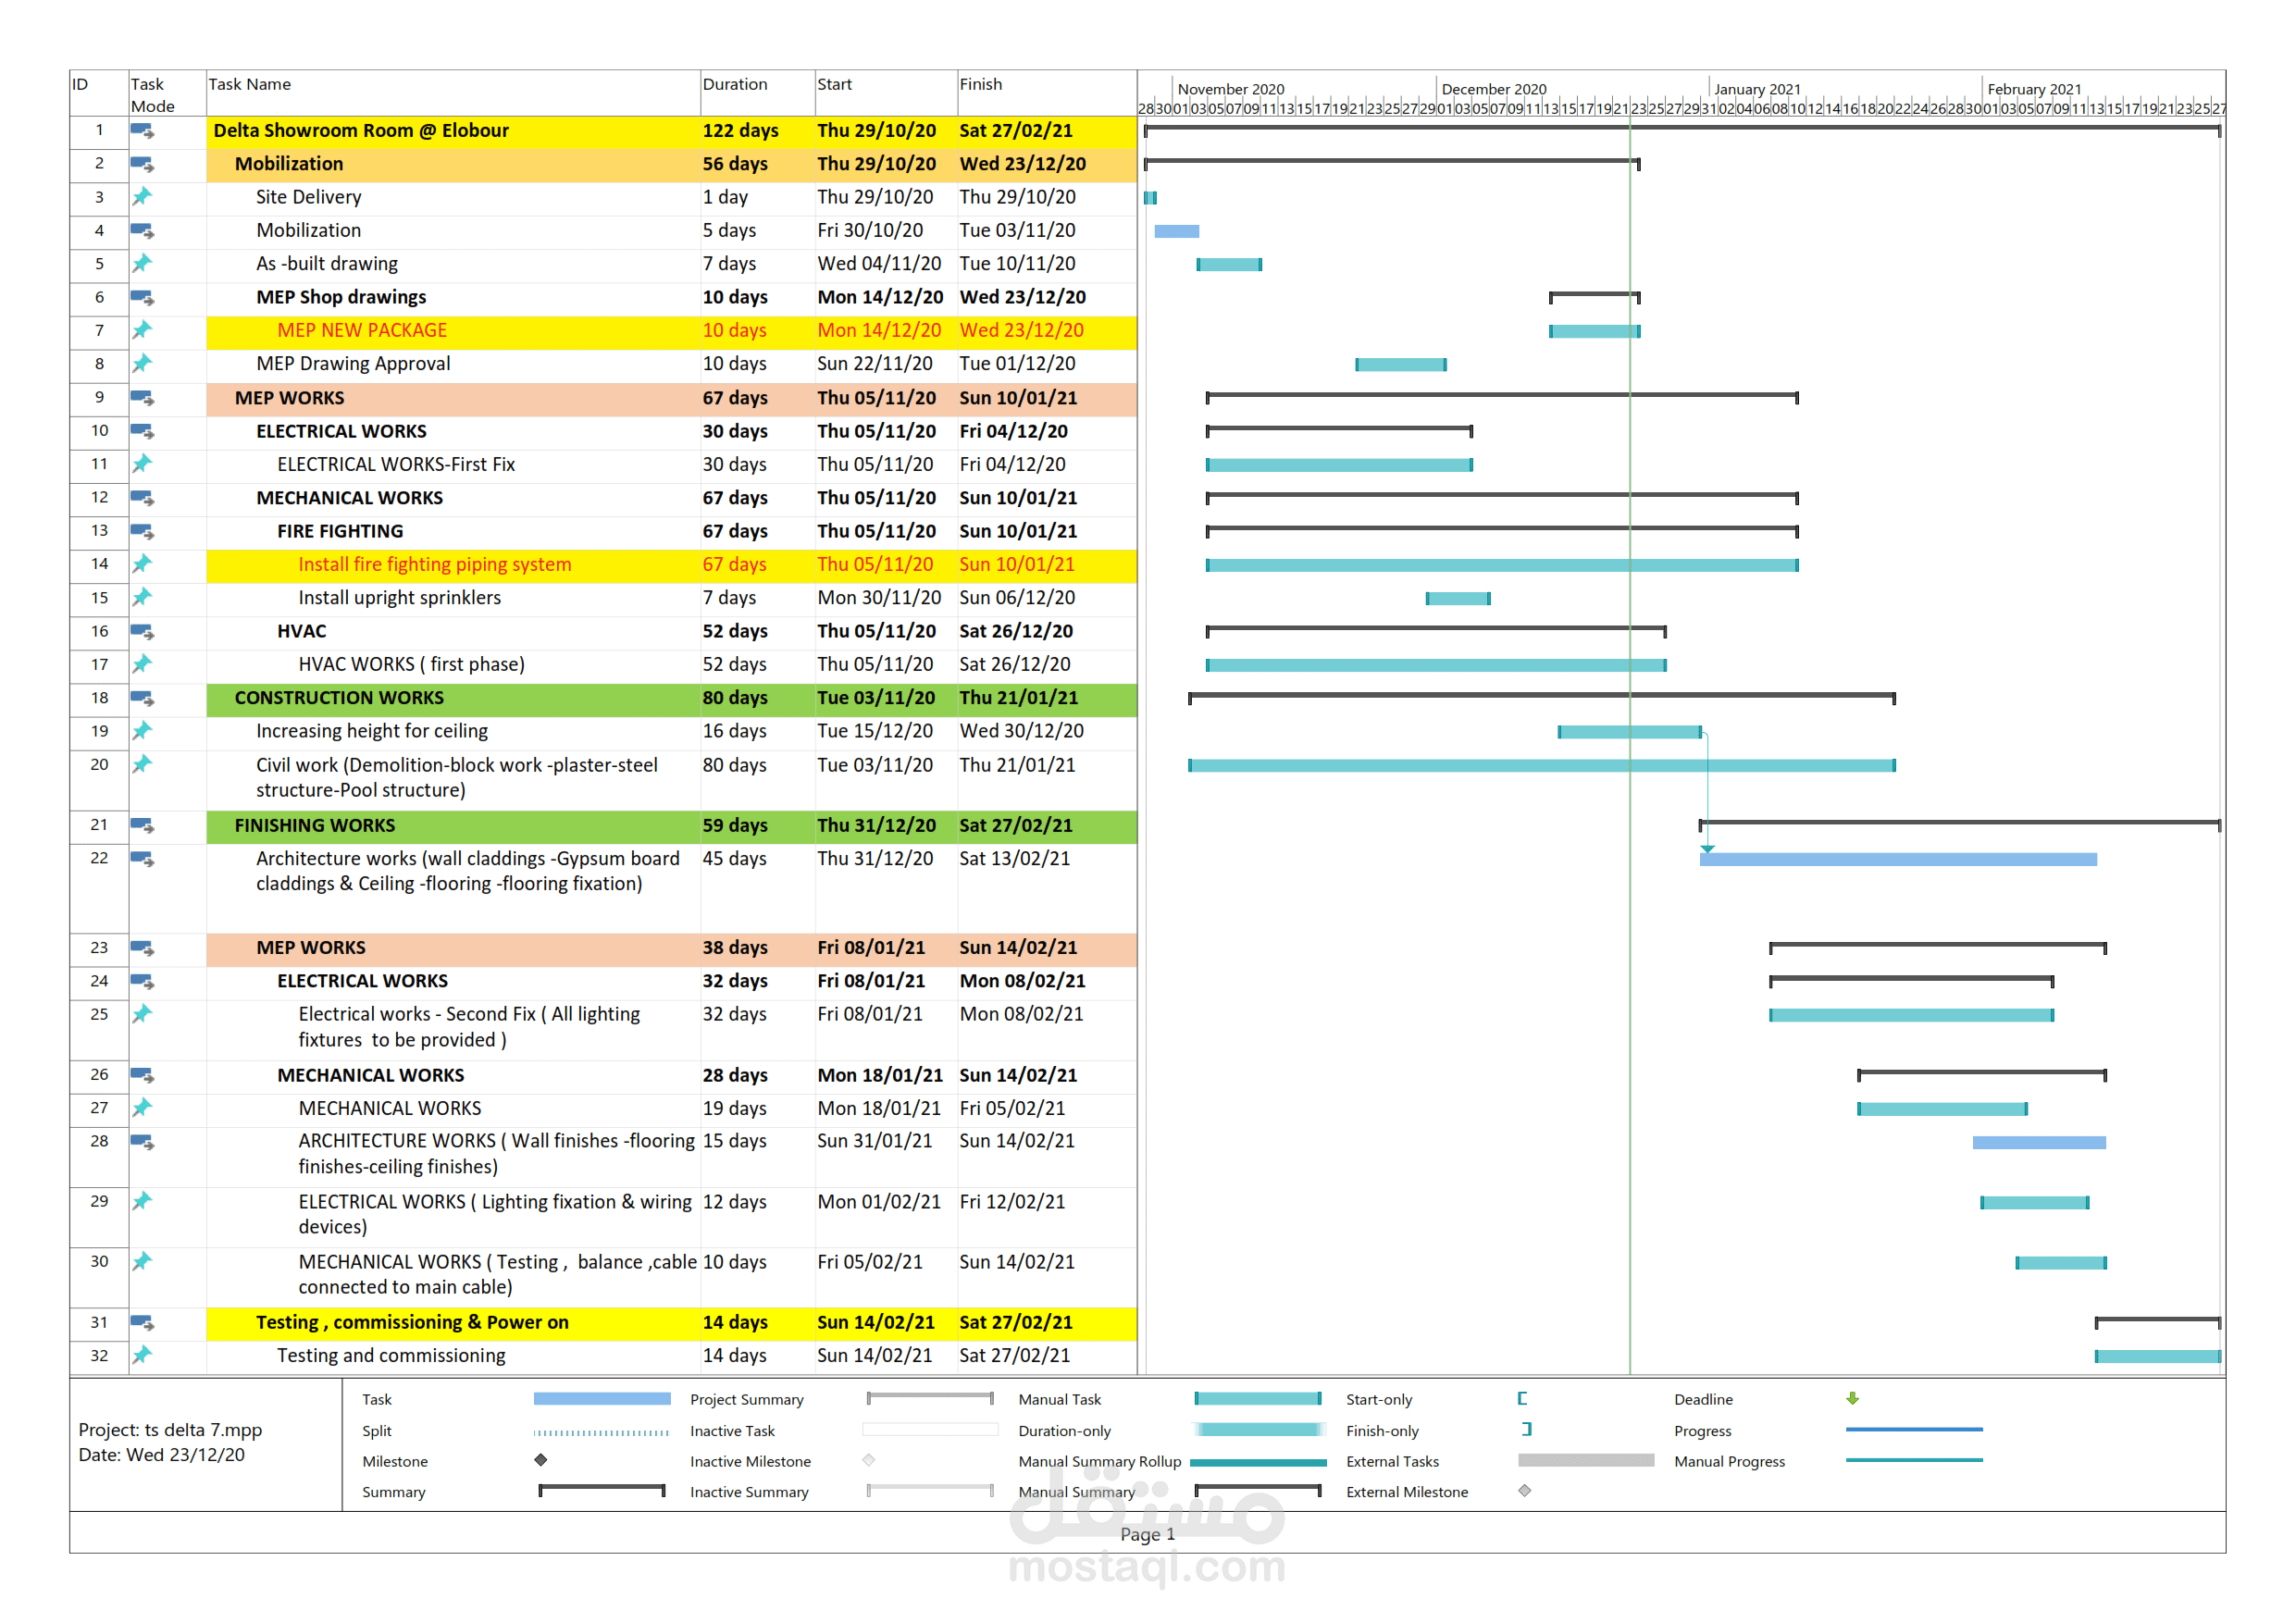
Task: Select pin icon for Electrical works - Second Fix
Action: [142, 1014]
